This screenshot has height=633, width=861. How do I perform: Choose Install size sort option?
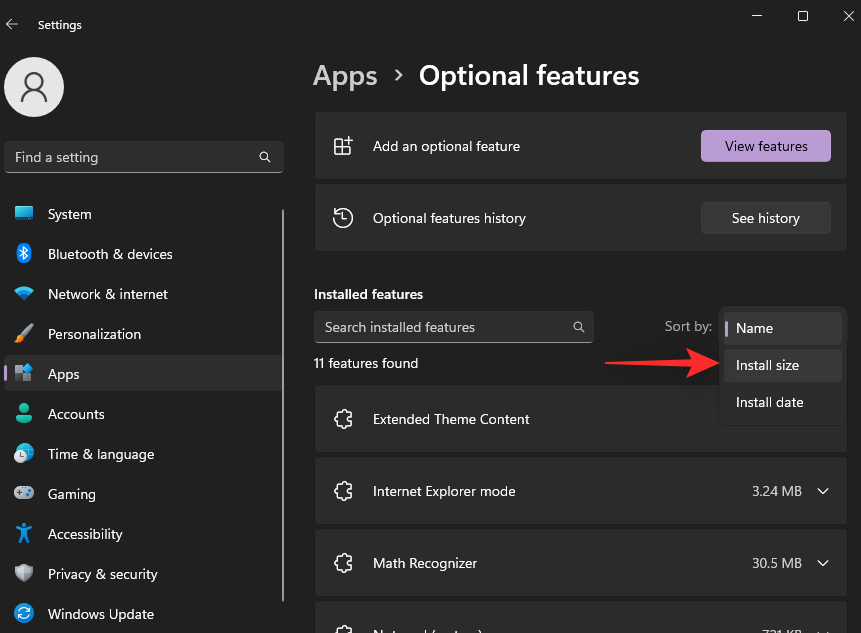coord(782,365)
